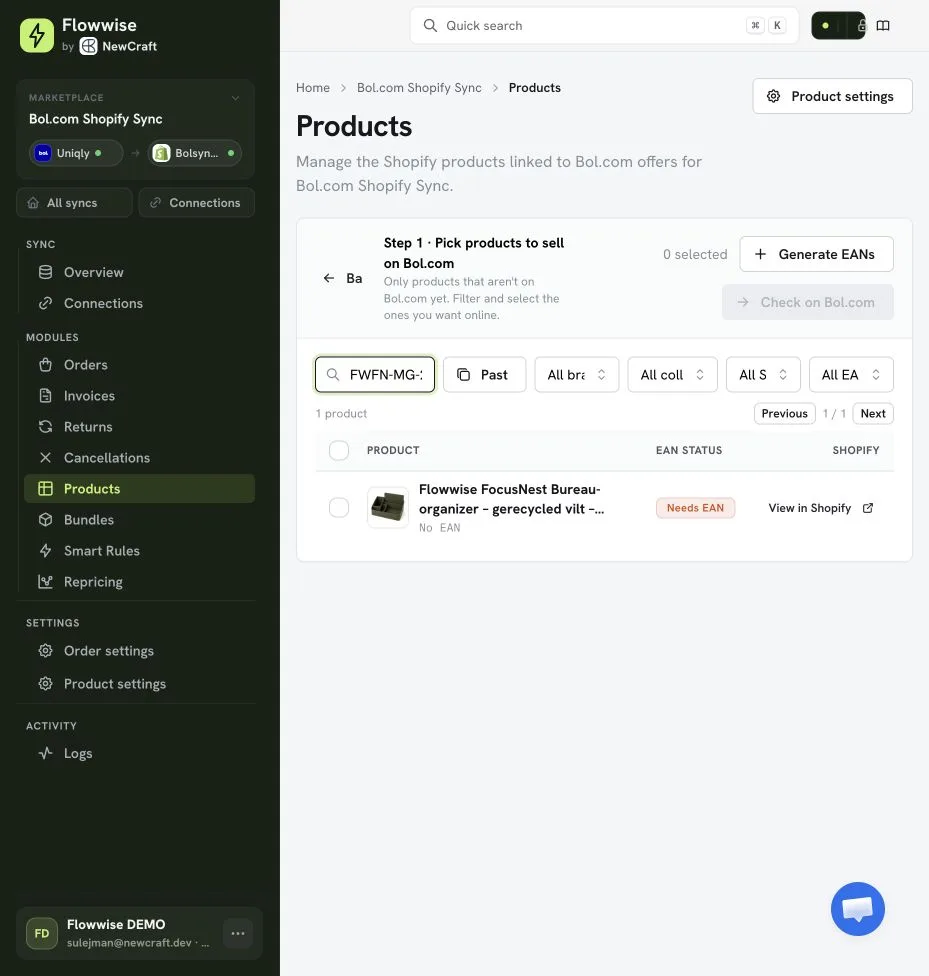Click the Order settings gear icon
The width and height of the screenshot is (929, 976).
[45, 650]
